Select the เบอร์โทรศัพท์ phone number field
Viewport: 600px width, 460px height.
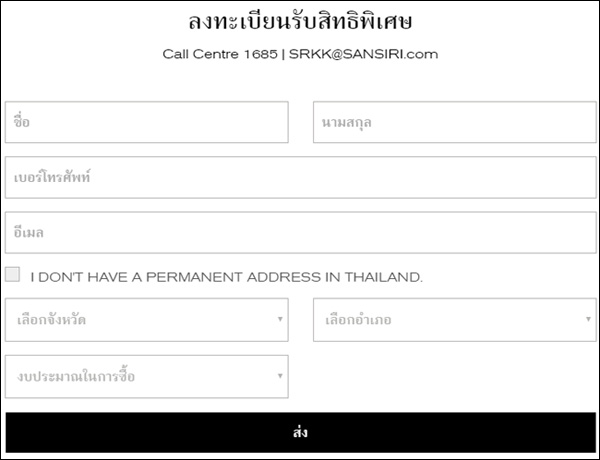click(300, 177)
